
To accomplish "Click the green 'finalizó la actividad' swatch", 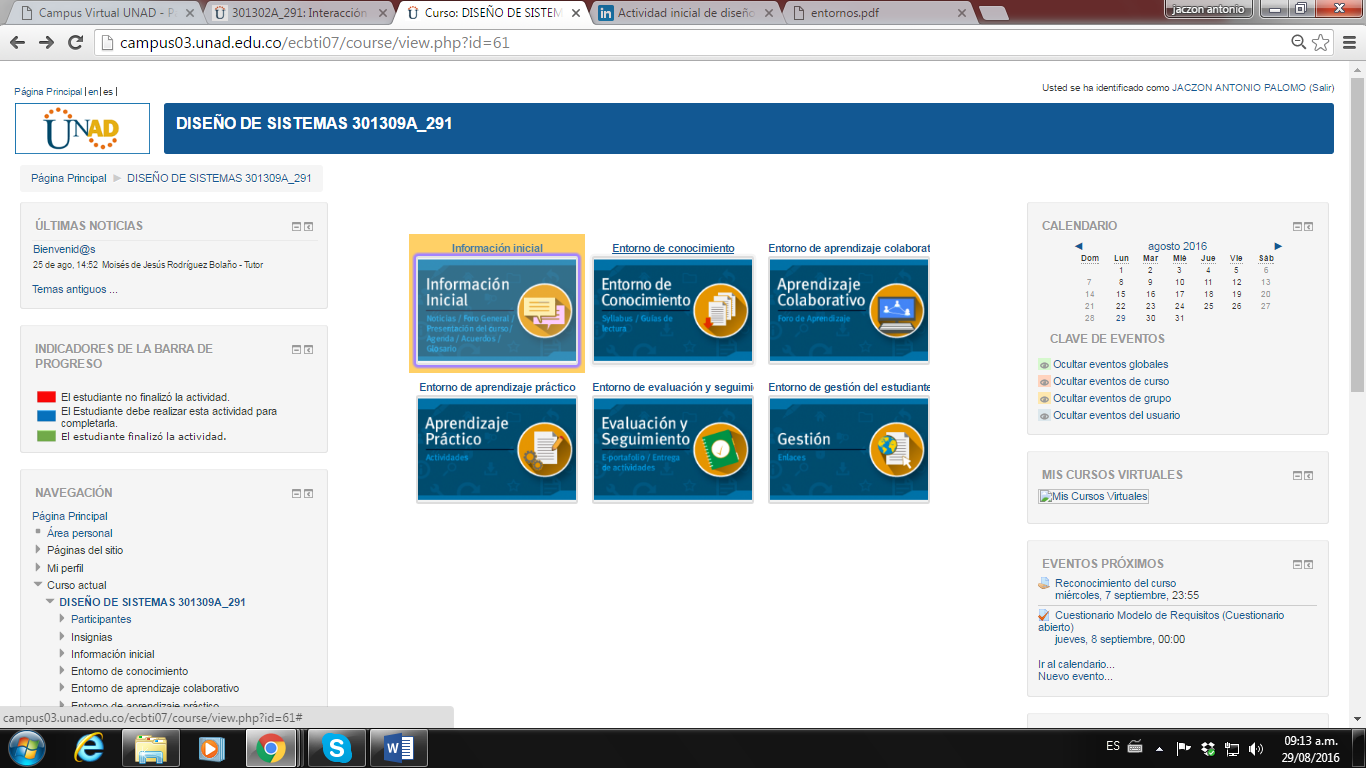I will coord(46,436).
